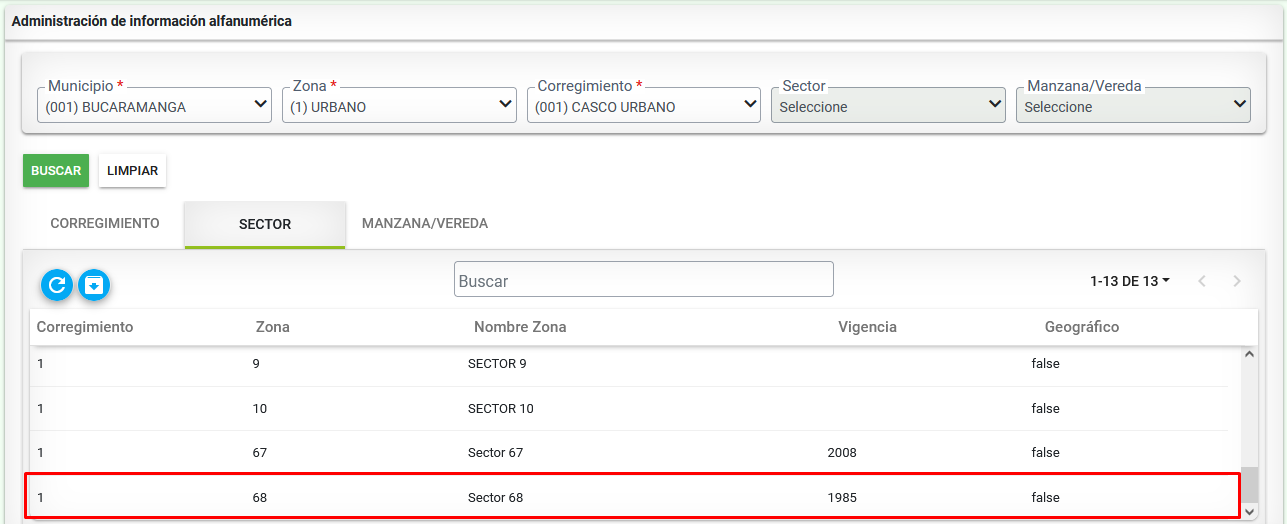Switch to the CORREGIMIENTO tab
Screen dimensions: 1287x524
click(105, 223)
